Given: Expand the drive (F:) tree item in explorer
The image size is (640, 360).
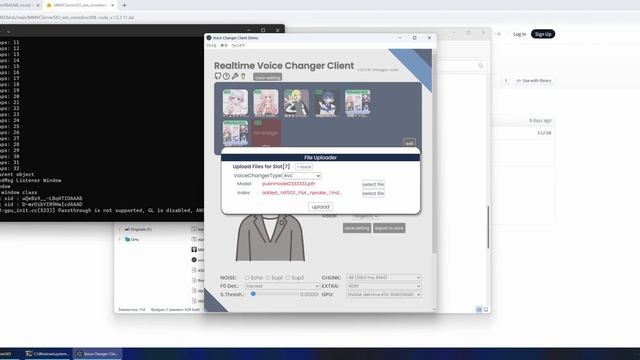Looking at the screenshot, I should tap(120, 229).
